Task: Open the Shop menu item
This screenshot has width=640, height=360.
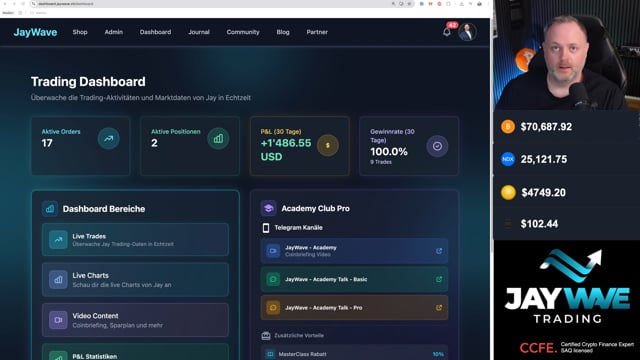Action: coord(80,32)
